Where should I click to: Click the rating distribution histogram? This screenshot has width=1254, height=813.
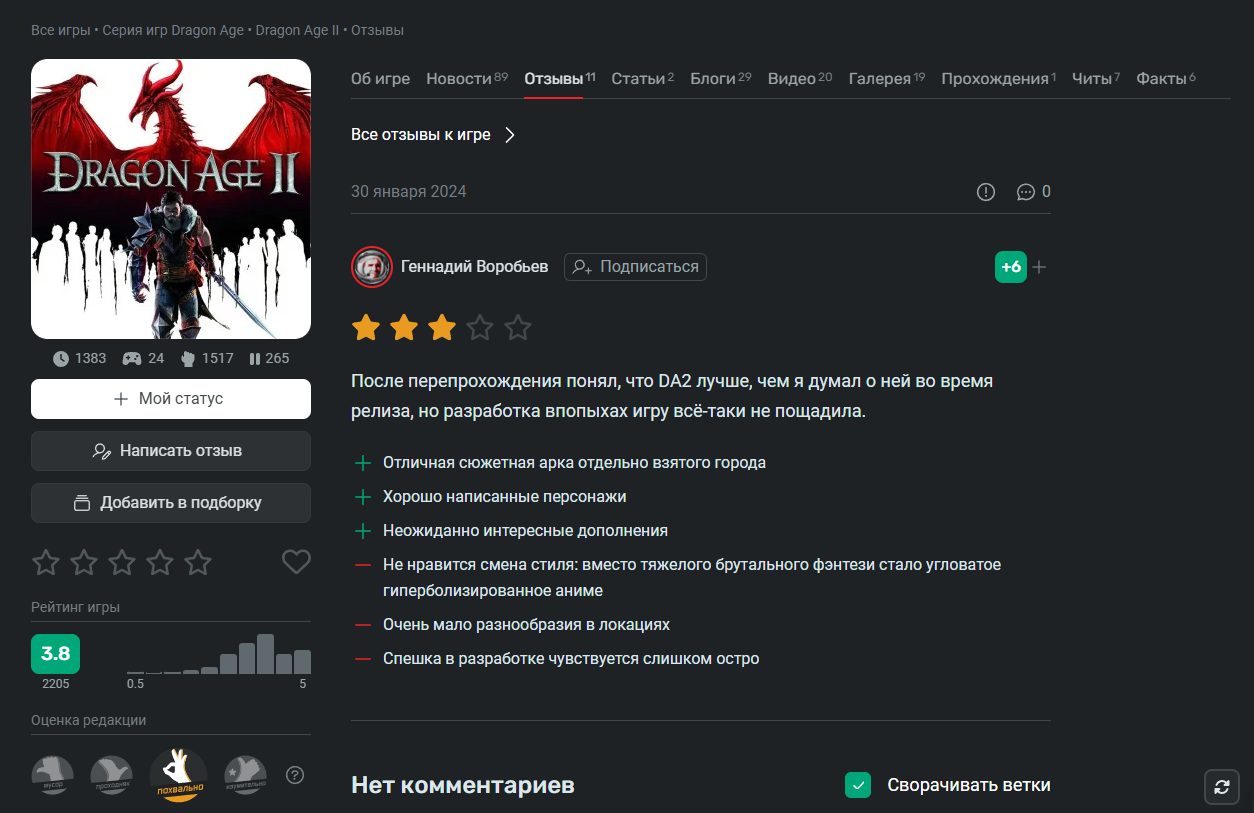[218, 654]
